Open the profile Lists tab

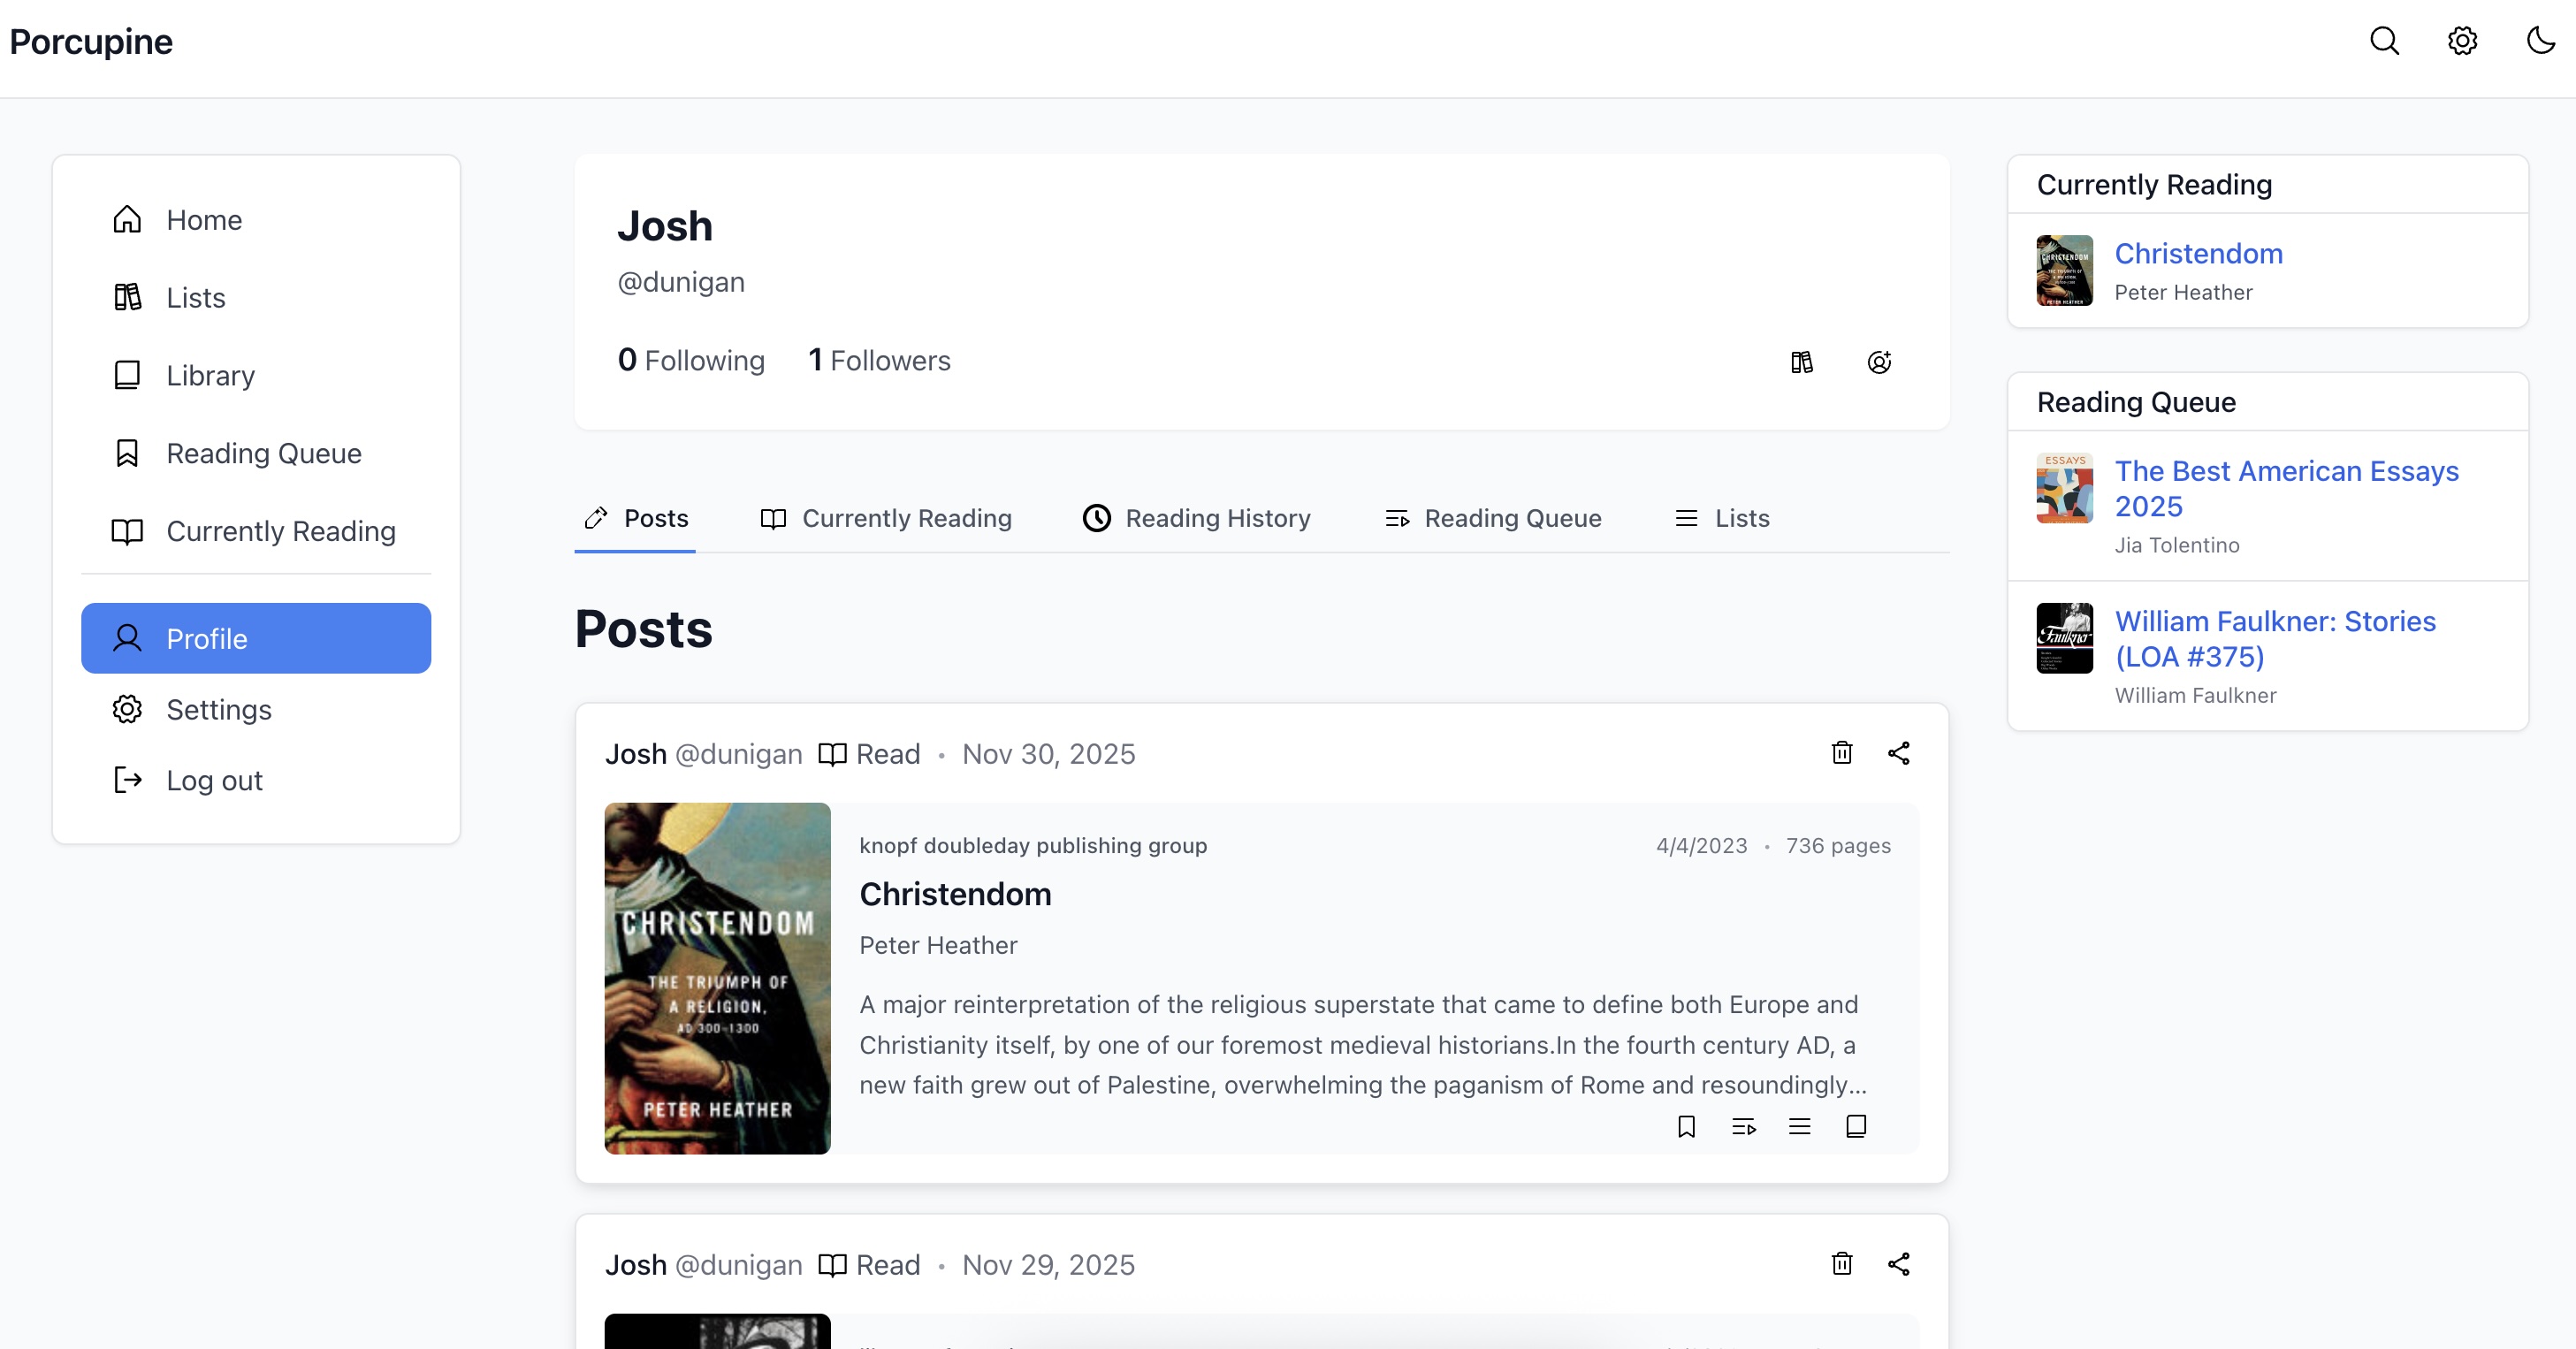(1722, 518)
